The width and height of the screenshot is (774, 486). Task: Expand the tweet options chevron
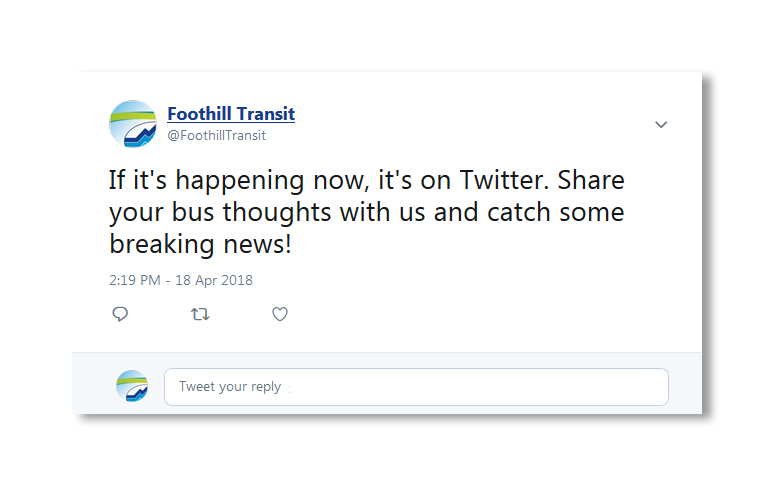pos(661,125)
